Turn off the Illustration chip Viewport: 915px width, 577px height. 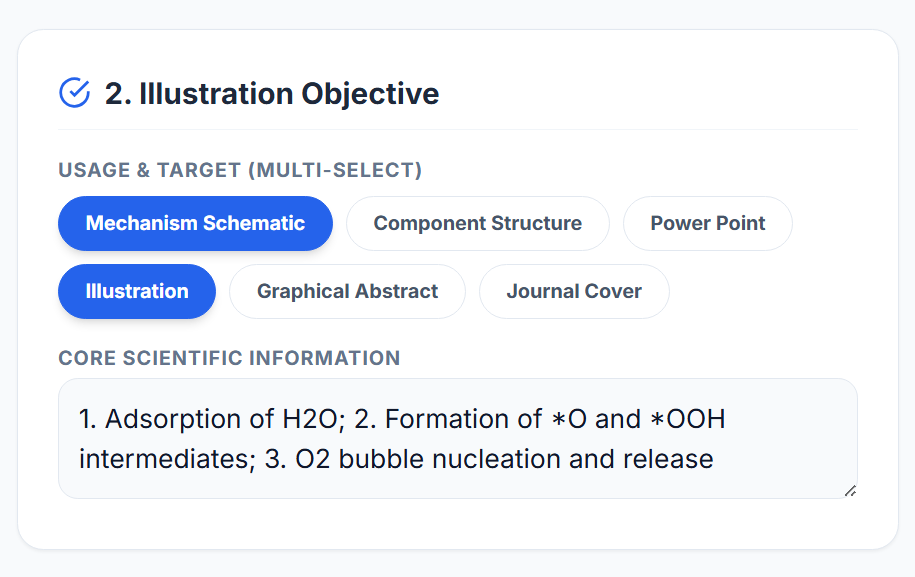click(x=137, y=291)
